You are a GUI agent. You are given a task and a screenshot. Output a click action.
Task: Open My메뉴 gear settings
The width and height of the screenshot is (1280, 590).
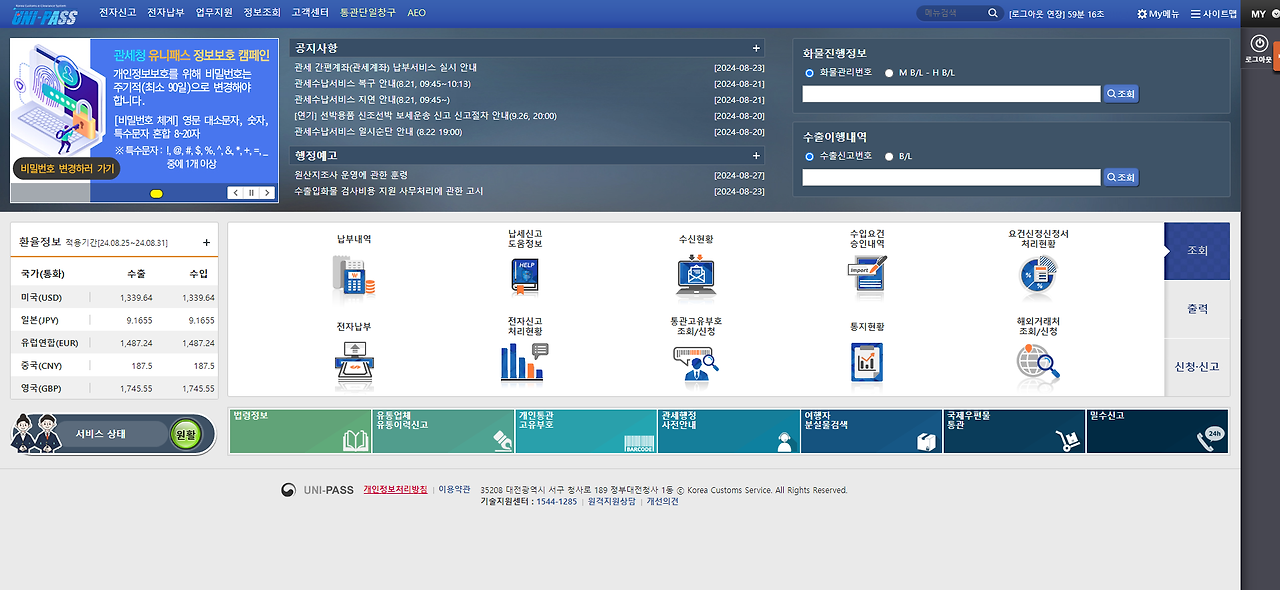point(1158,14)
